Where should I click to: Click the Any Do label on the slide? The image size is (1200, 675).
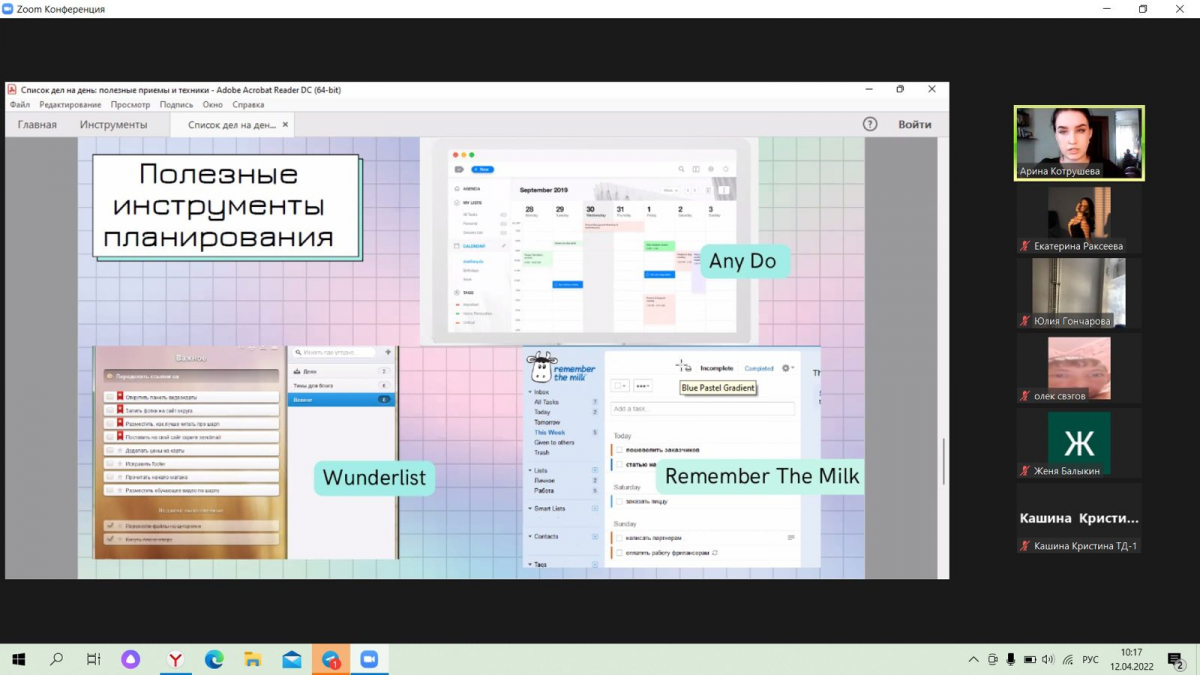click(743, 262)
